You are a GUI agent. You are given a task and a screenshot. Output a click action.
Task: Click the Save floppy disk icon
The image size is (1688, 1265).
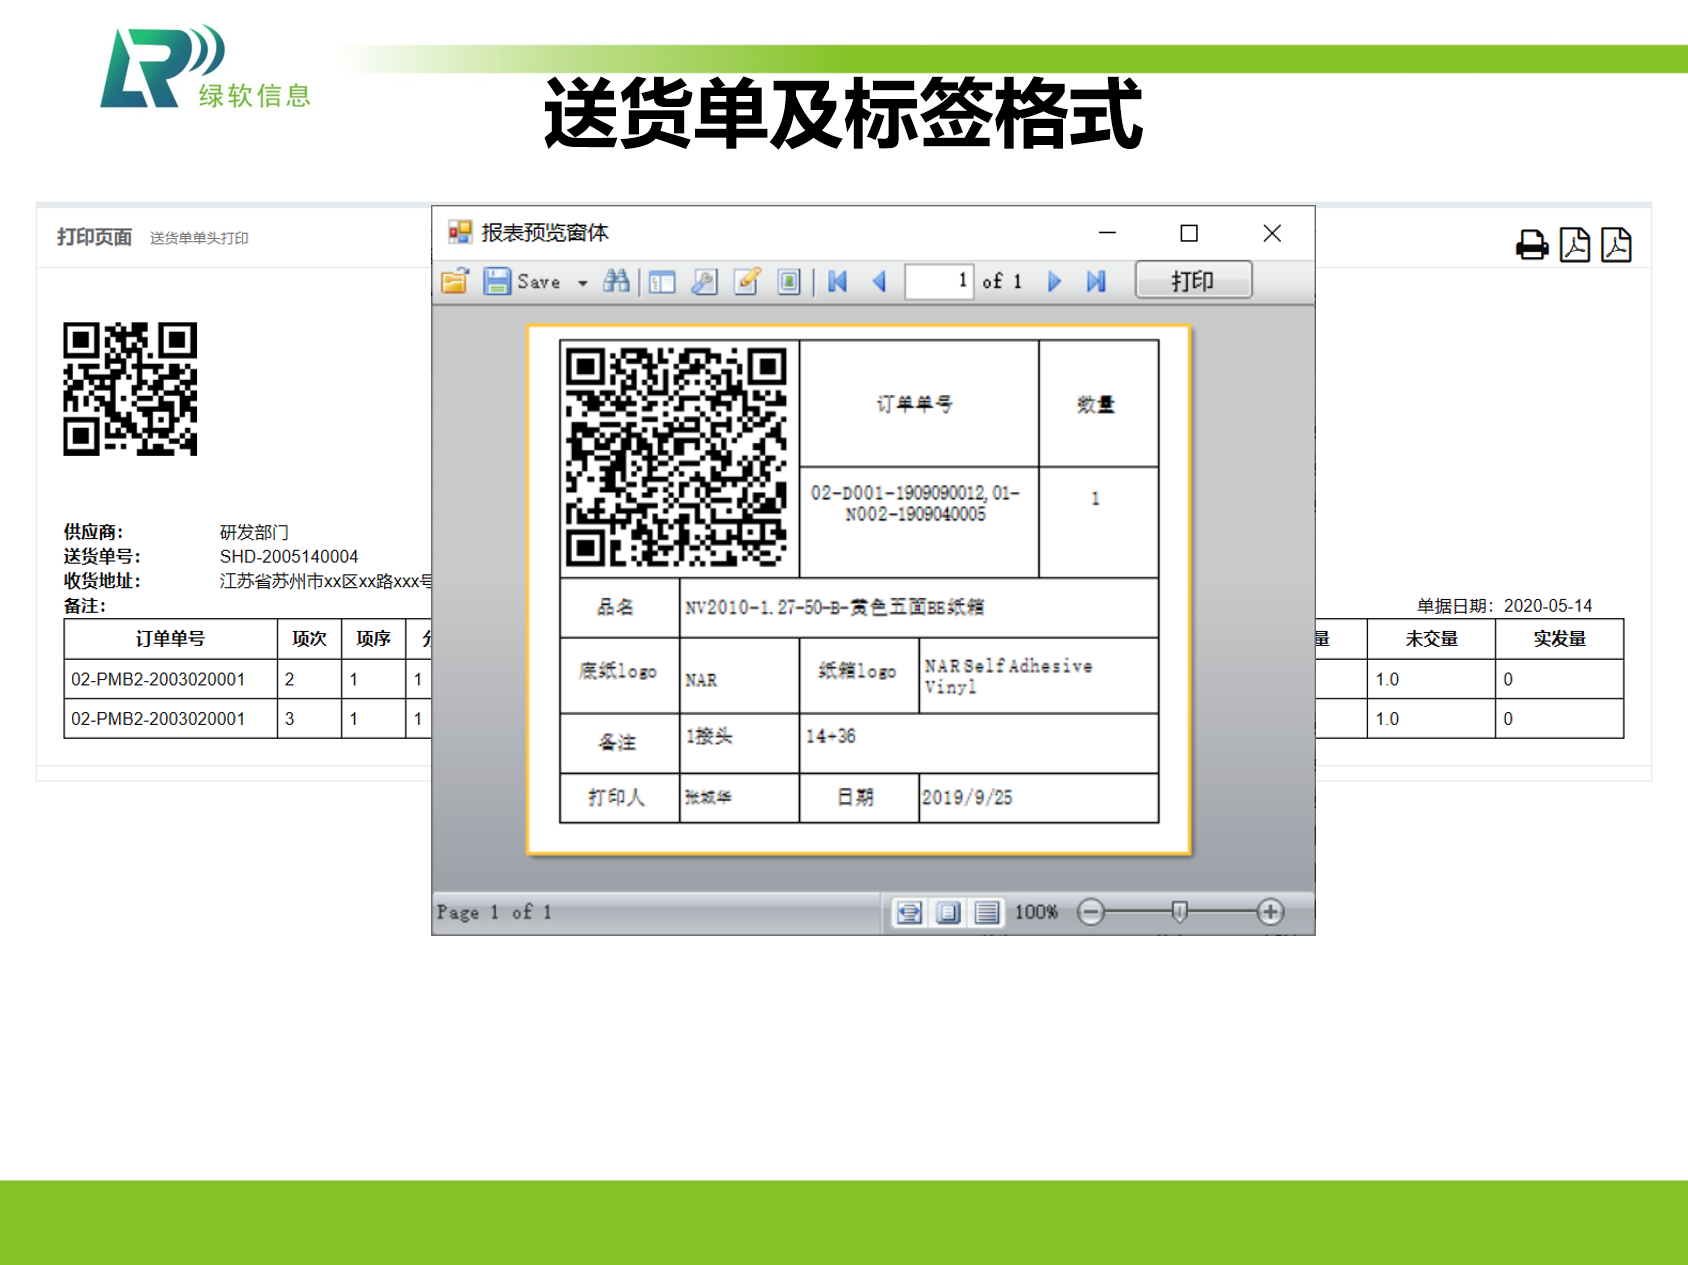(x=497, y=281)
